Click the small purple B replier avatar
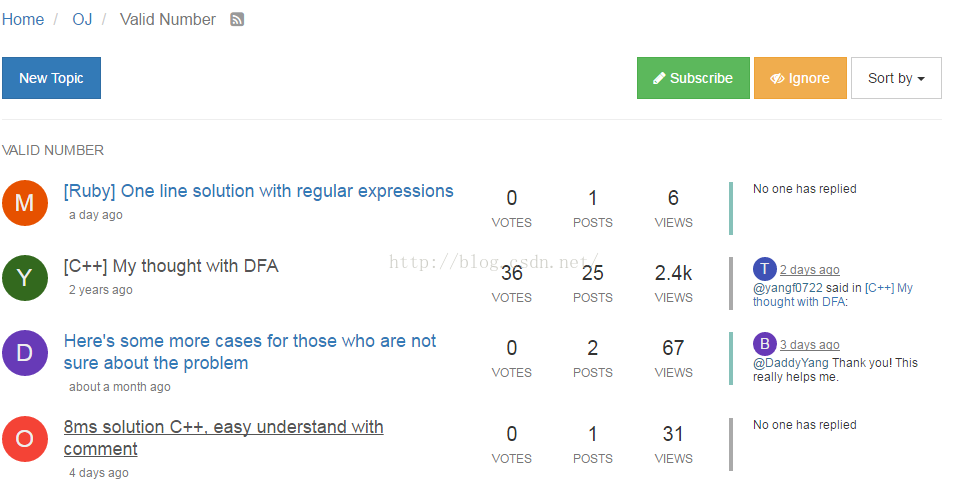The image size is (969, 502). 765,344
